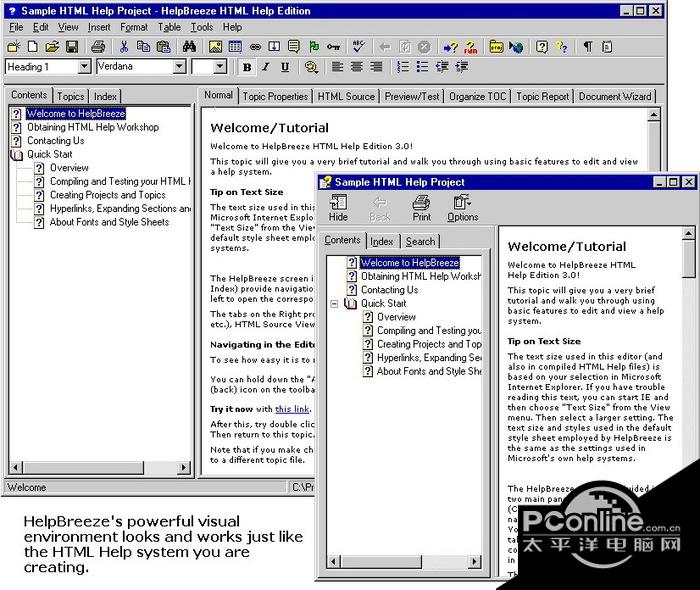Open the Topic Report tab

(542, 96)
